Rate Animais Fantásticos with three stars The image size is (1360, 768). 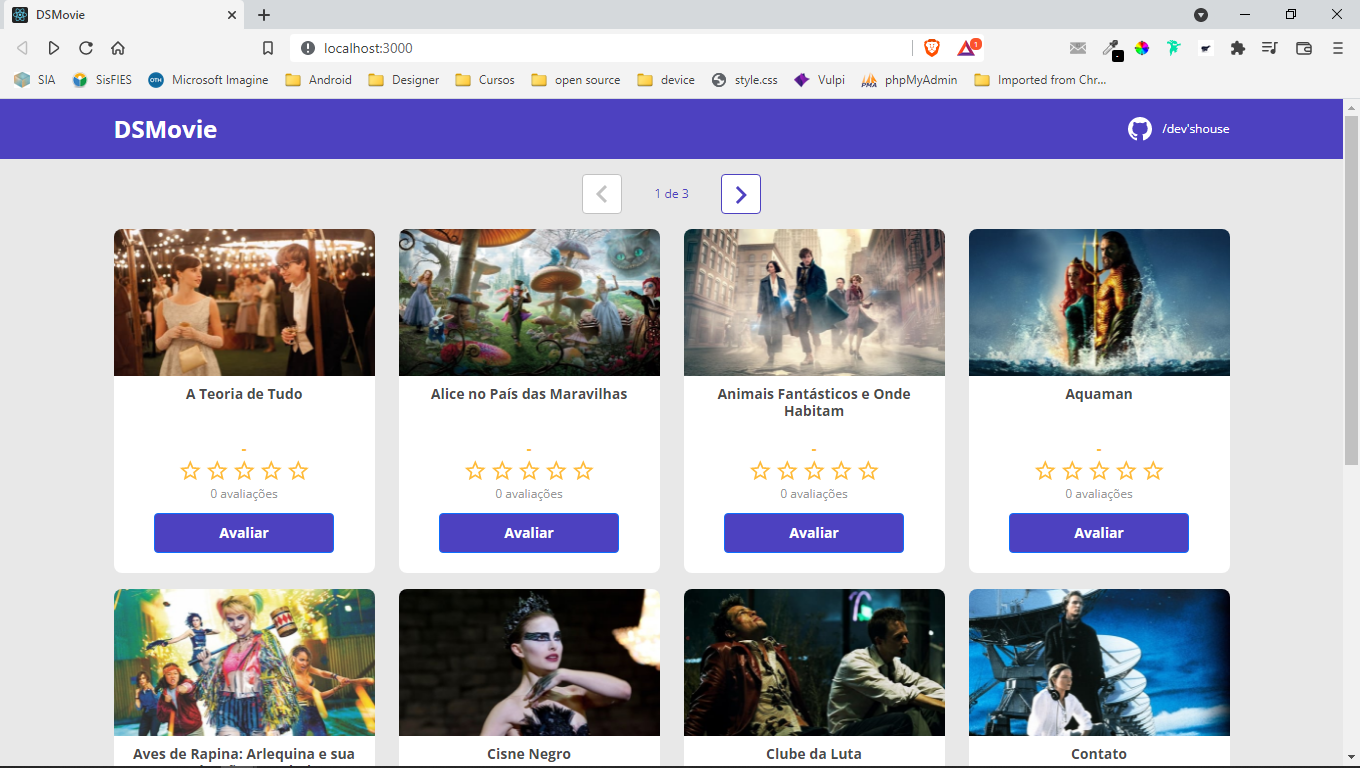click(813, 470)
